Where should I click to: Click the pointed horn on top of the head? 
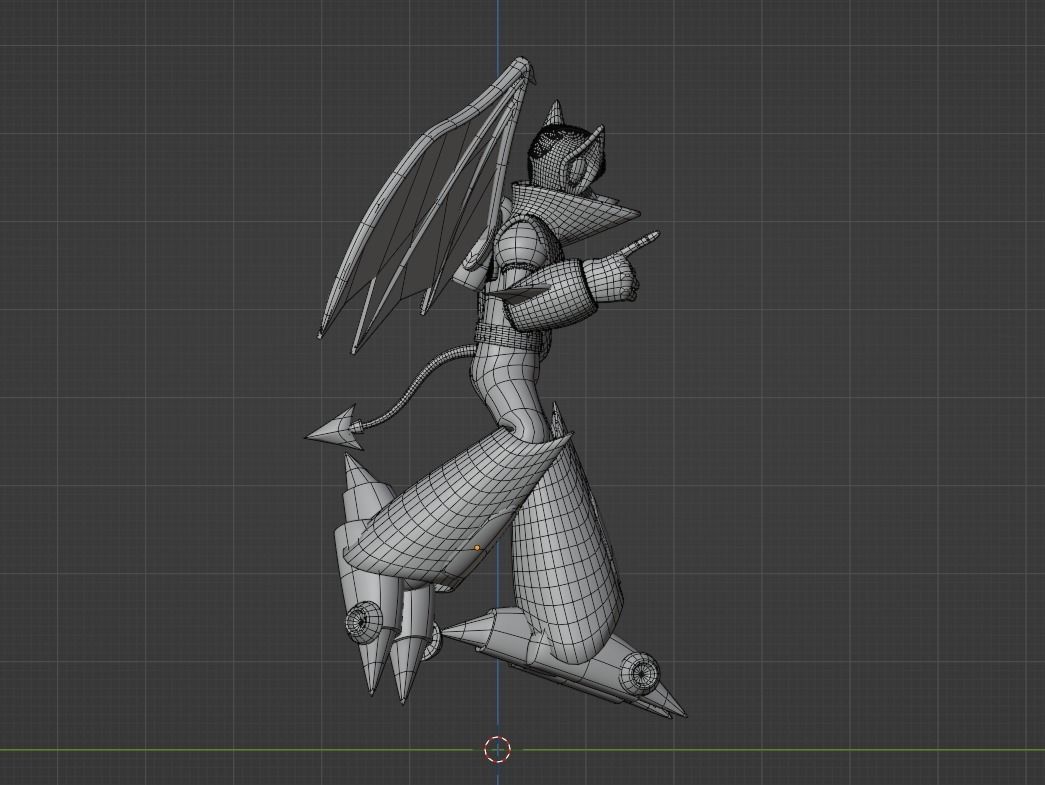556,113
